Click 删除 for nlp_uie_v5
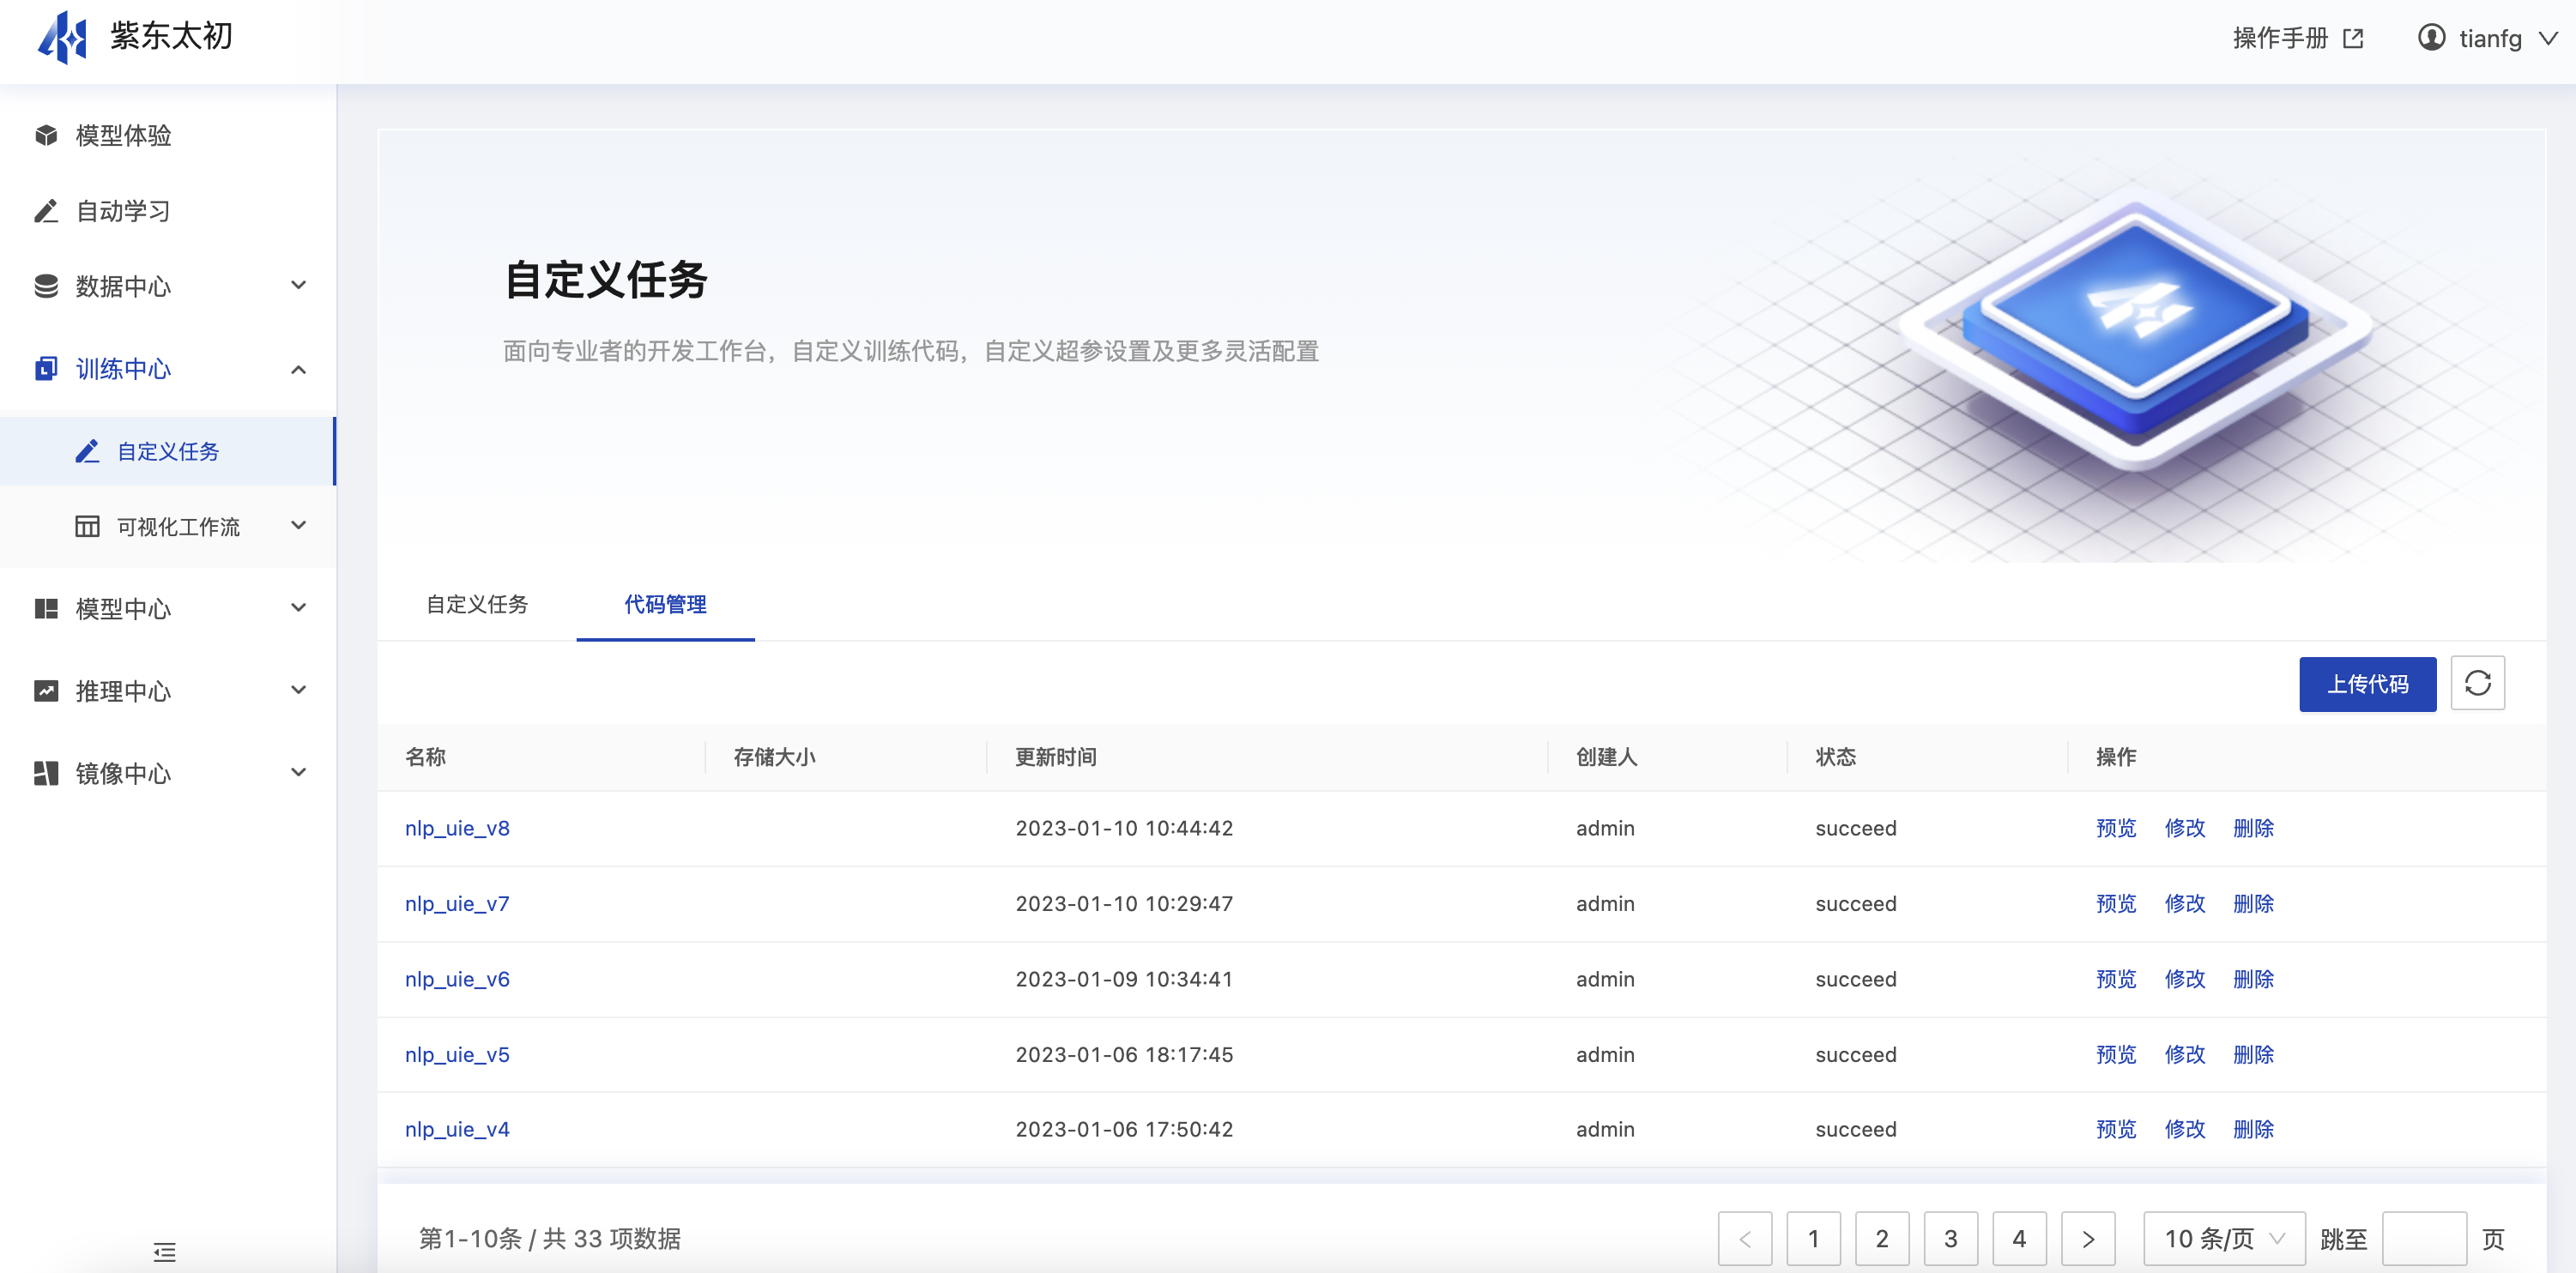2576x1273 pixels. pyautogui.click(x=2254, y=1055)
